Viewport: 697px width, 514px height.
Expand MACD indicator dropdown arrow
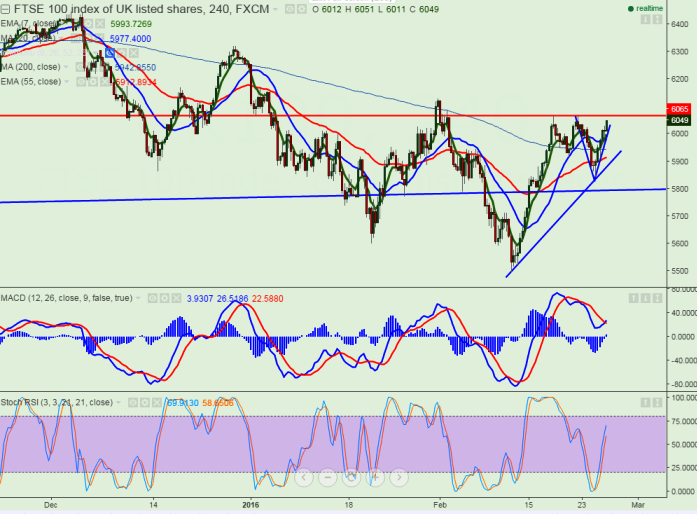(138, 298)
